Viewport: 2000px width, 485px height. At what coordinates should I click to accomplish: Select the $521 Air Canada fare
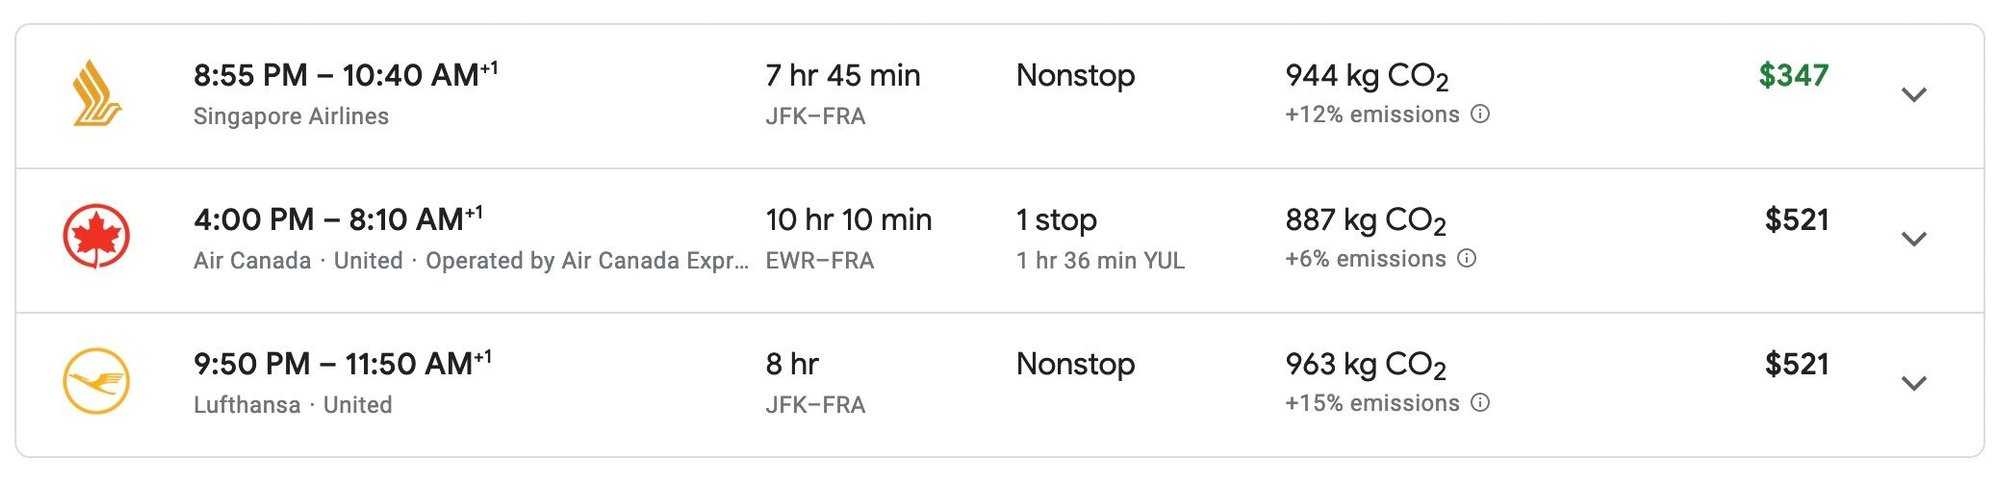[x=1796, y=220]
